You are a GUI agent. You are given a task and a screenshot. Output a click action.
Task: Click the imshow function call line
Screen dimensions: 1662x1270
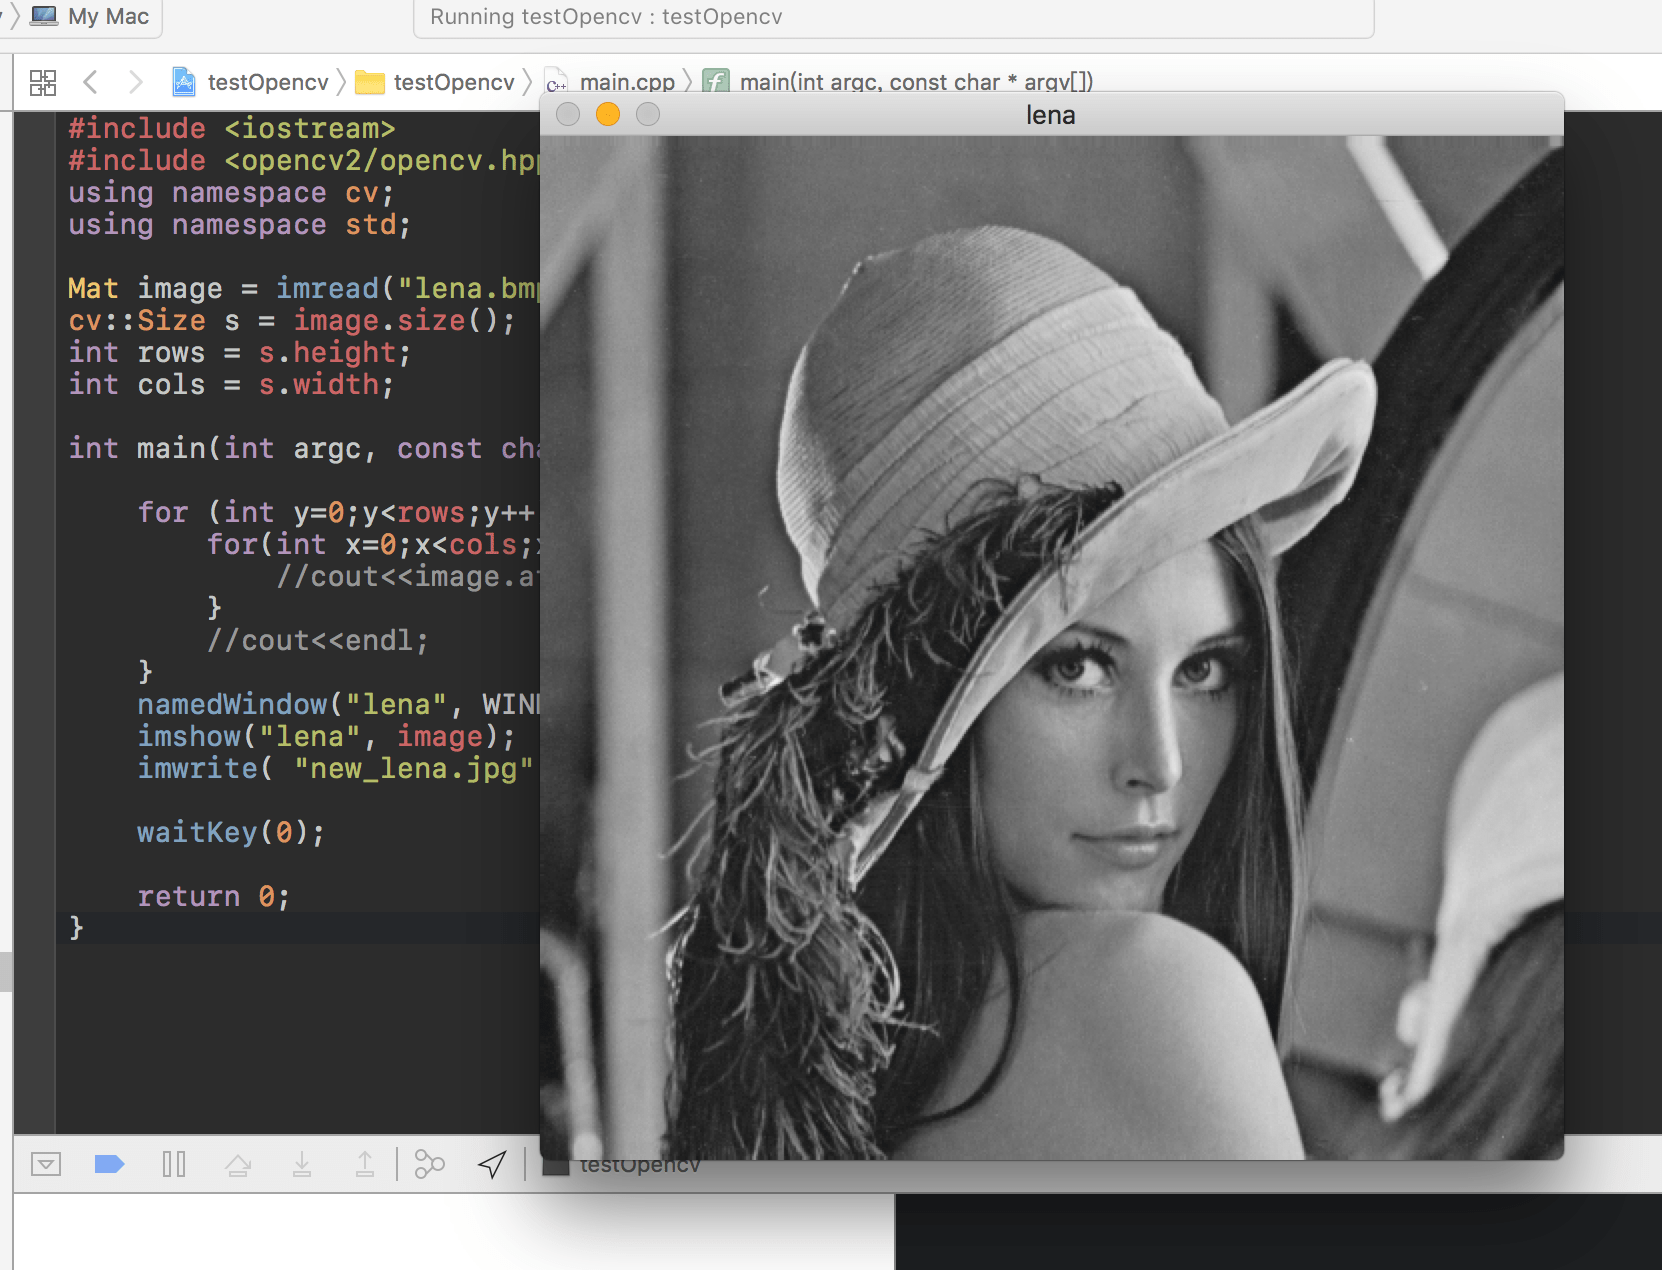click(326, 737)
